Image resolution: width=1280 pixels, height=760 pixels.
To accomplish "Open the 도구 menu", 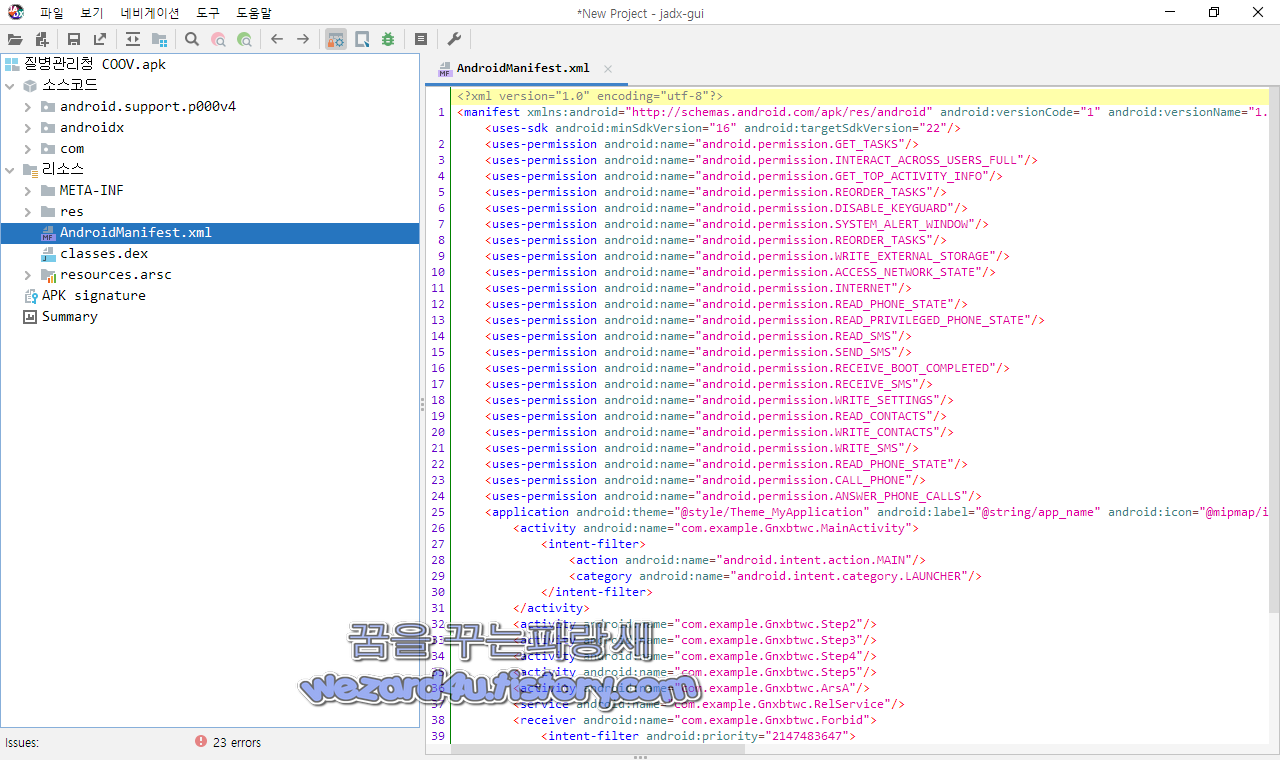I will click(208, 13).
